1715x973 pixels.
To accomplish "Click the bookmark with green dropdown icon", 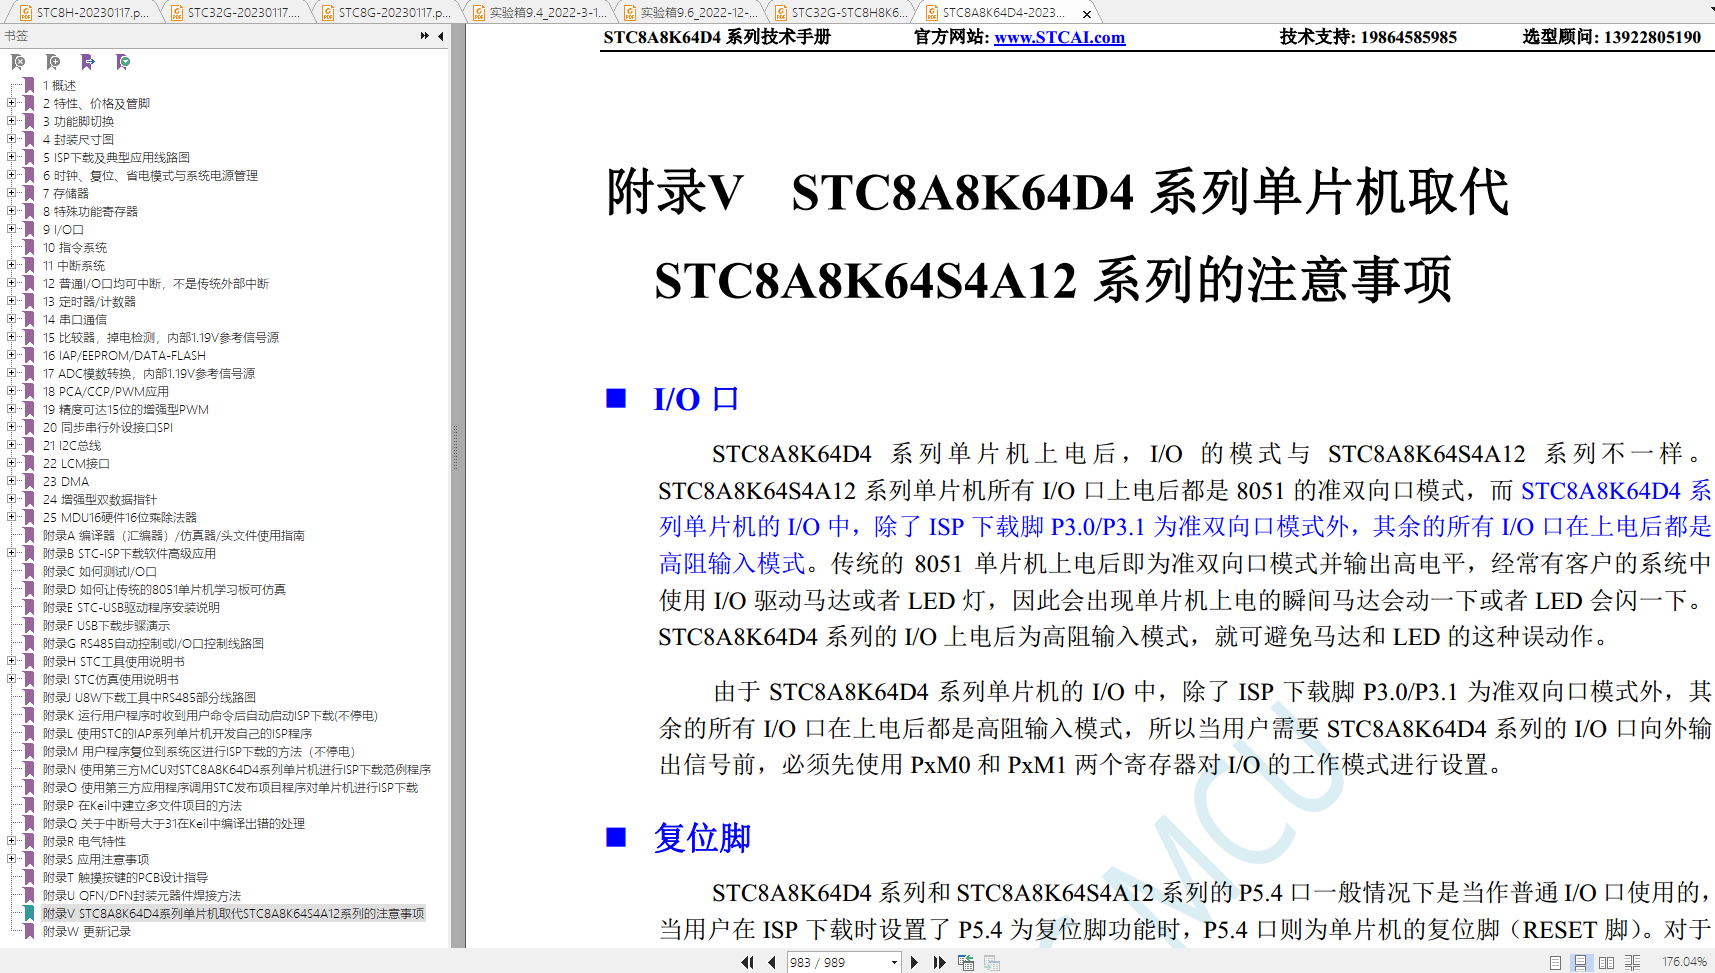I will (x=123, y=62).
